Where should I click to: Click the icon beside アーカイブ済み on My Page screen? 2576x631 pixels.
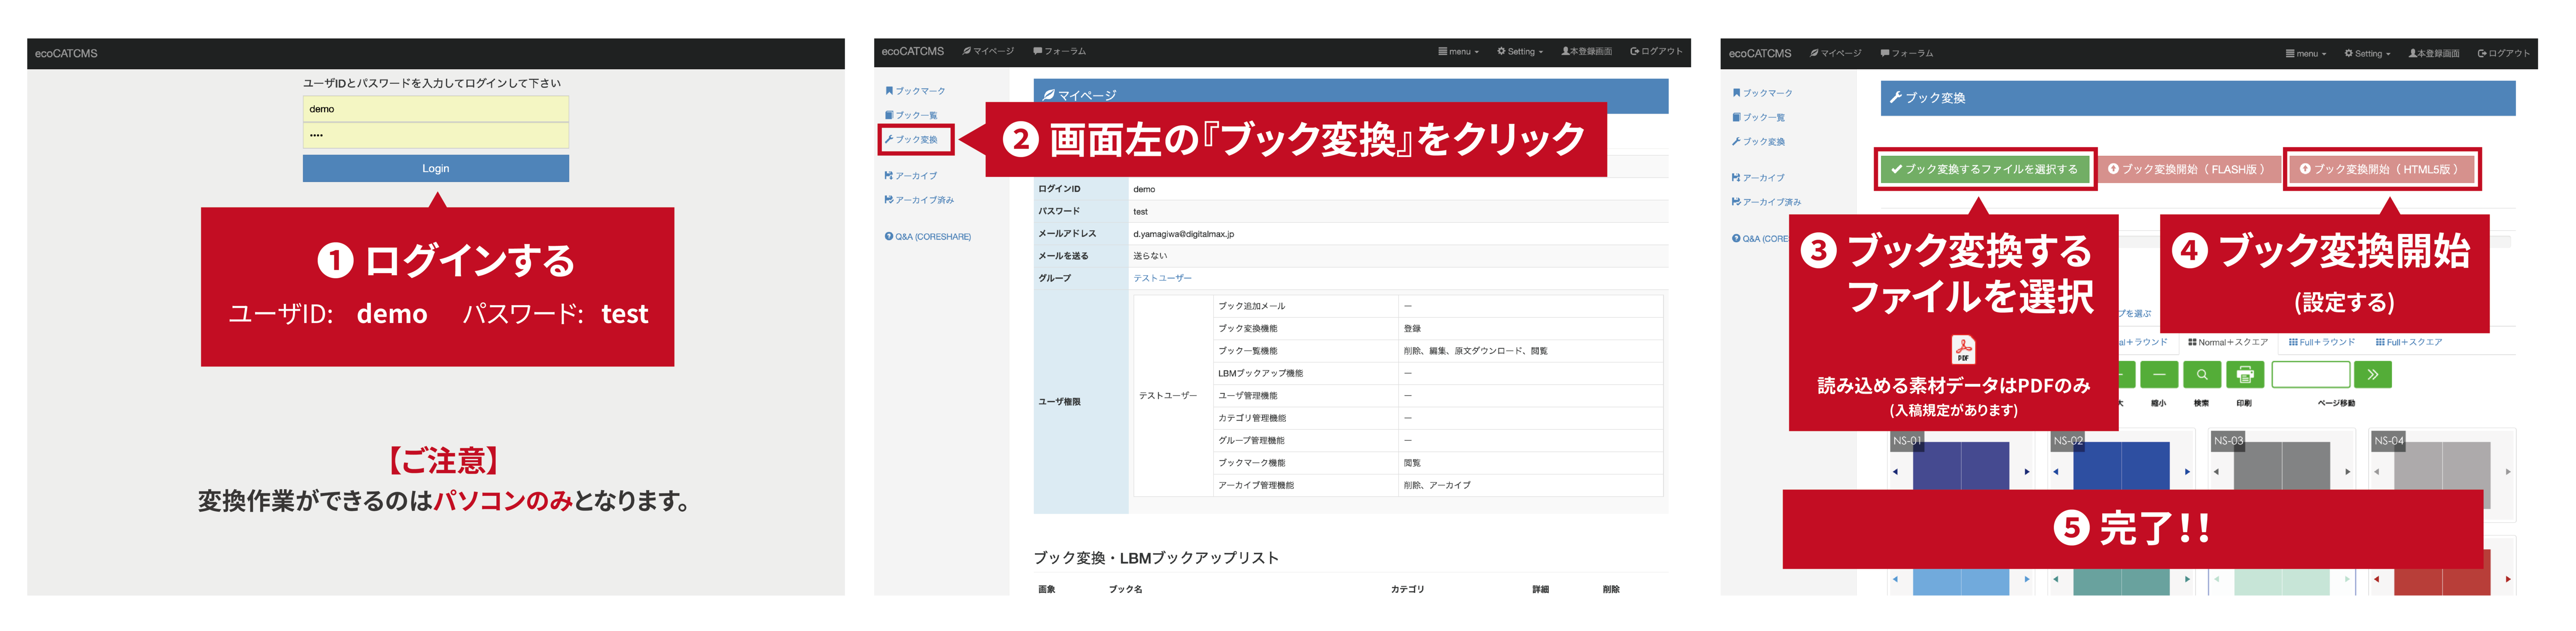coord(889,200)
